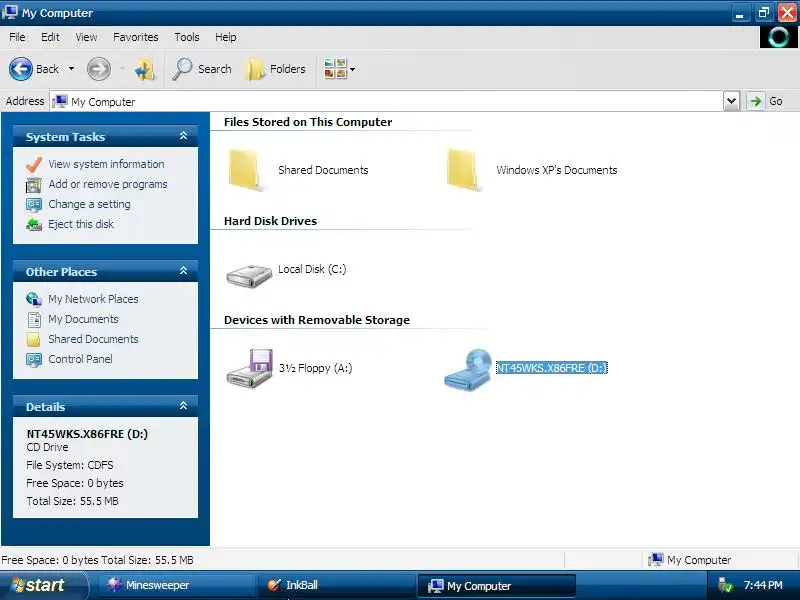Click the Shared Documents label in file list
800x600 pixels.
click(323, 170)
